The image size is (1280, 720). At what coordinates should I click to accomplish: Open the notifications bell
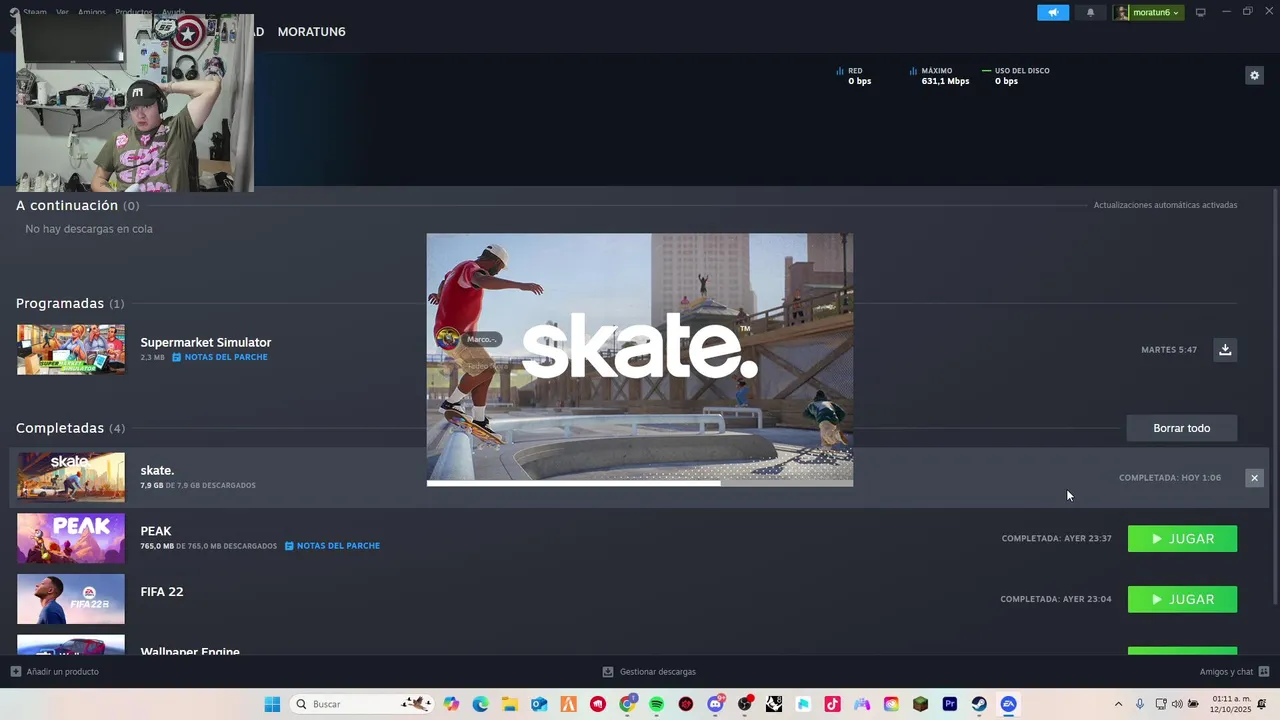point(1090,13)
